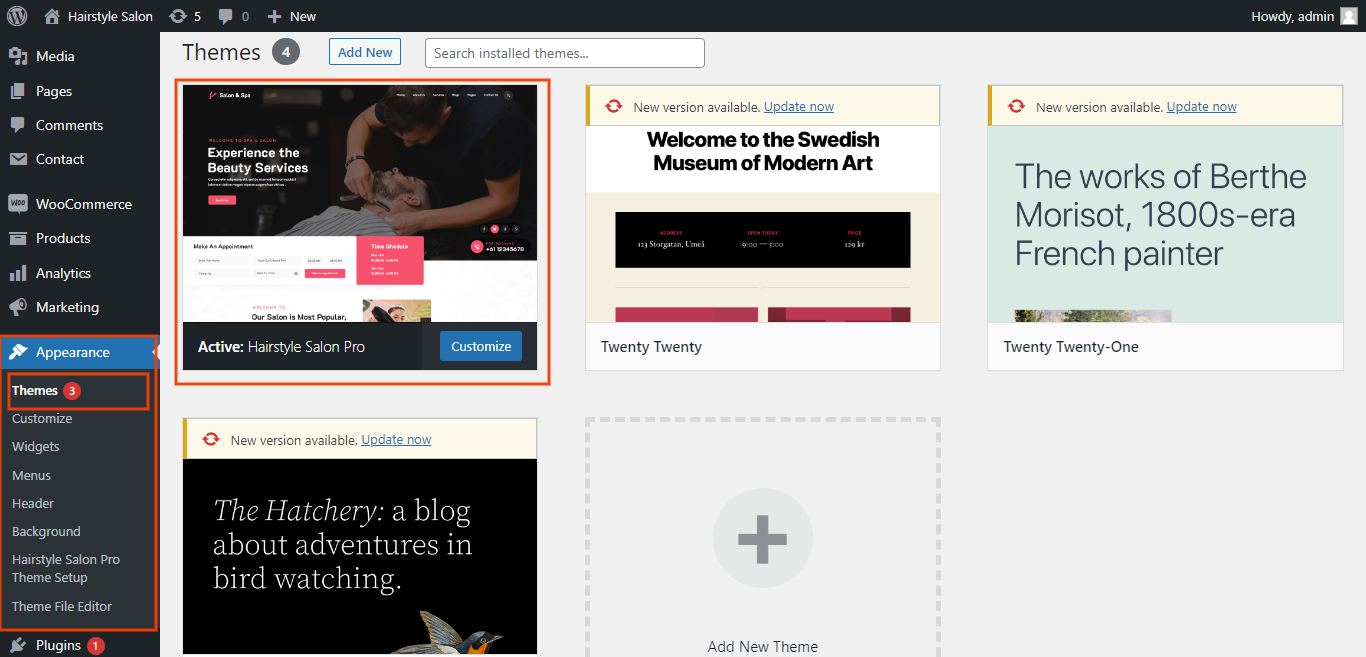The image size is (1366, 657).
Task: Click the Customize button on active theme
Action: click(x=481, y=346)
